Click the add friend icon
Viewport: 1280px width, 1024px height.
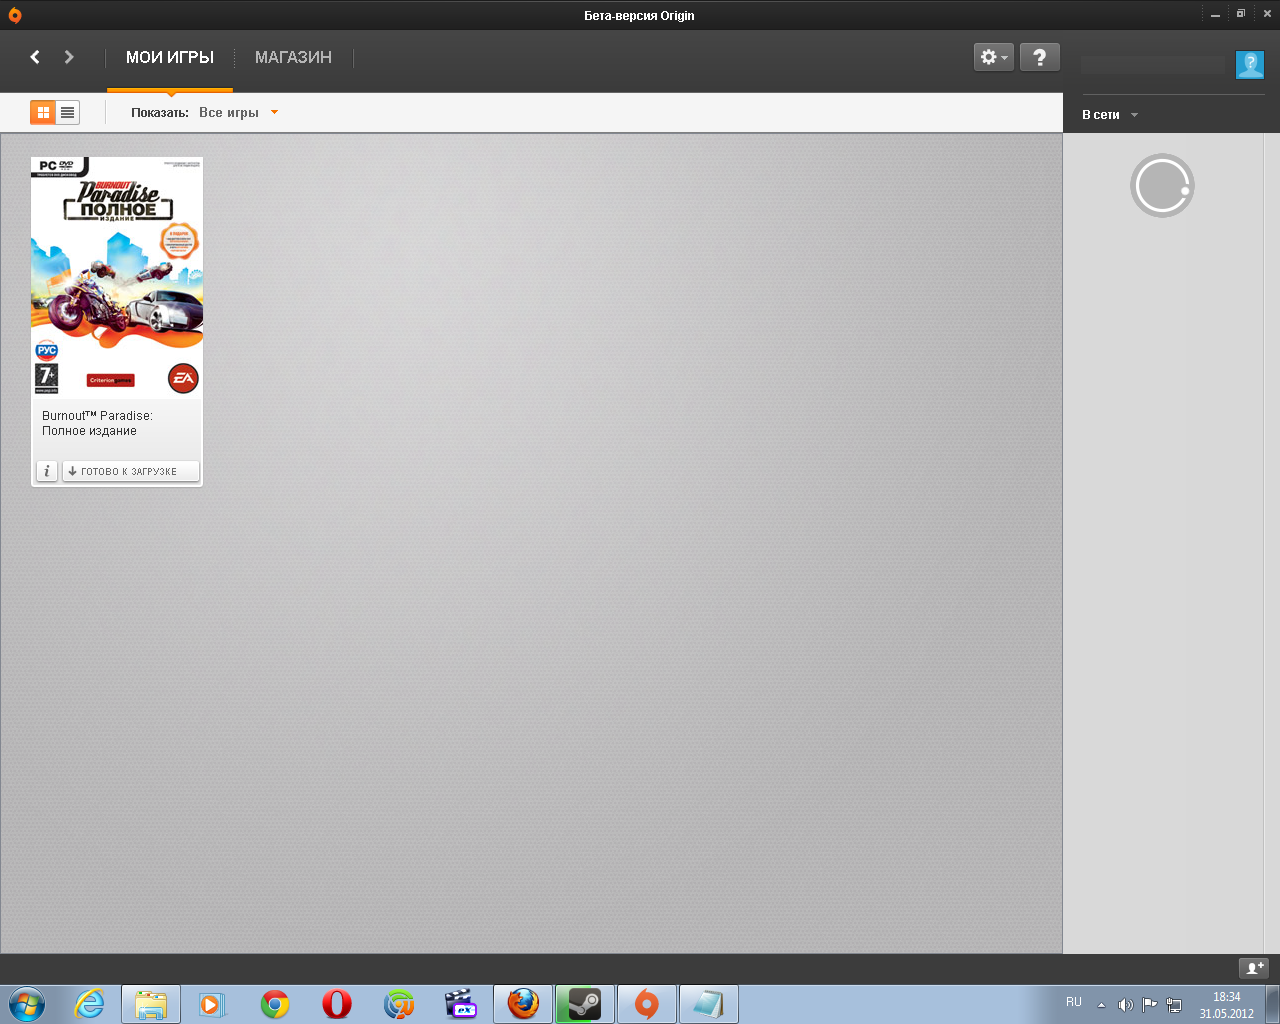click(x=1253, y=968)
